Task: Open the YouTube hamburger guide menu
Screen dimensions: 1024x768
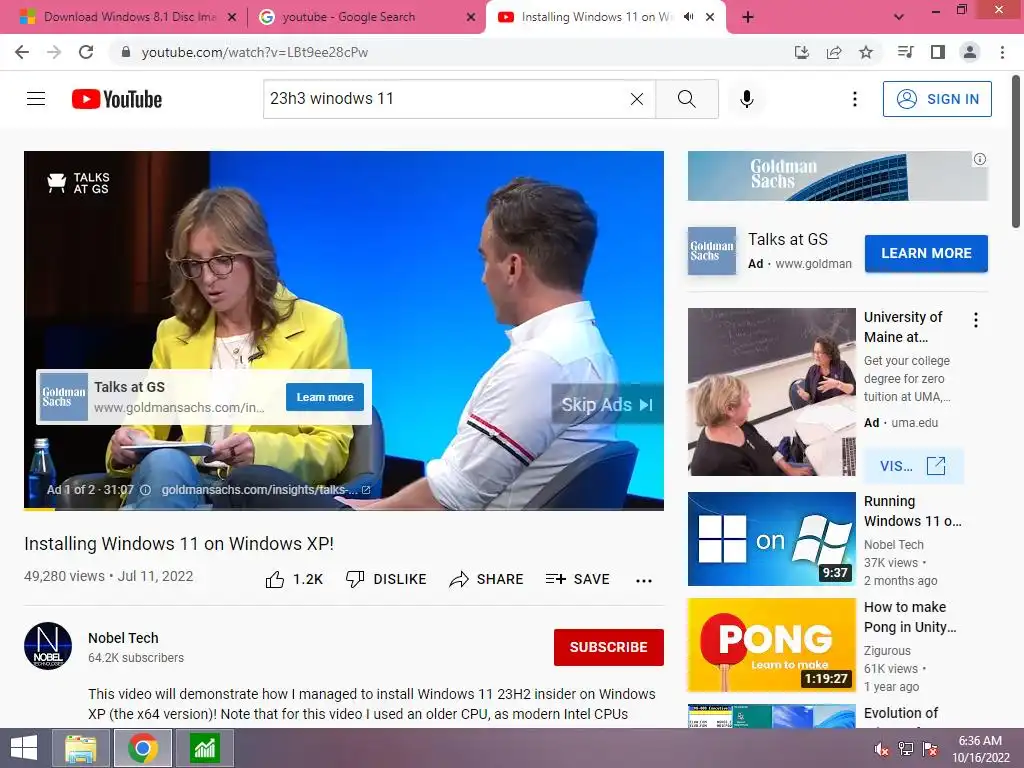Action: pos(36,99)
